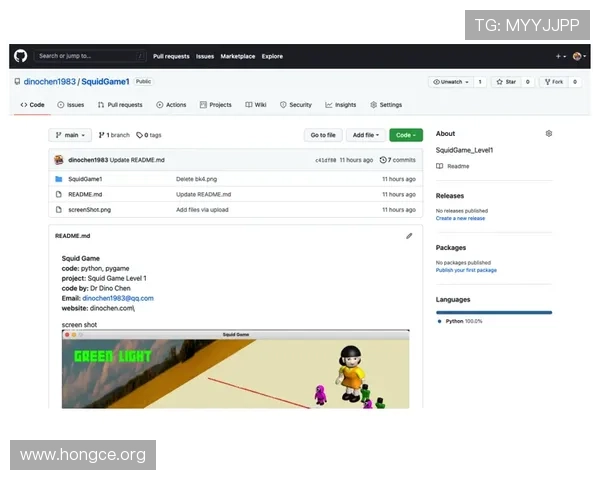Click the eye icon on Unwatch button
This screenshot has height=480, width=600.
click(436, 82)
